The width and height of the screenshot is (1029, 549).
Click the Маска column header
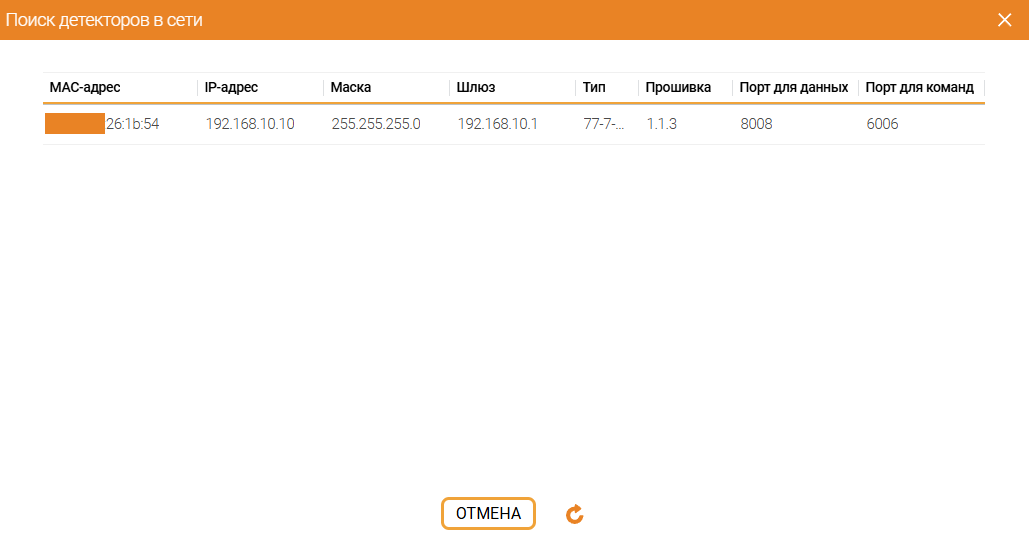tap(350, 87)
